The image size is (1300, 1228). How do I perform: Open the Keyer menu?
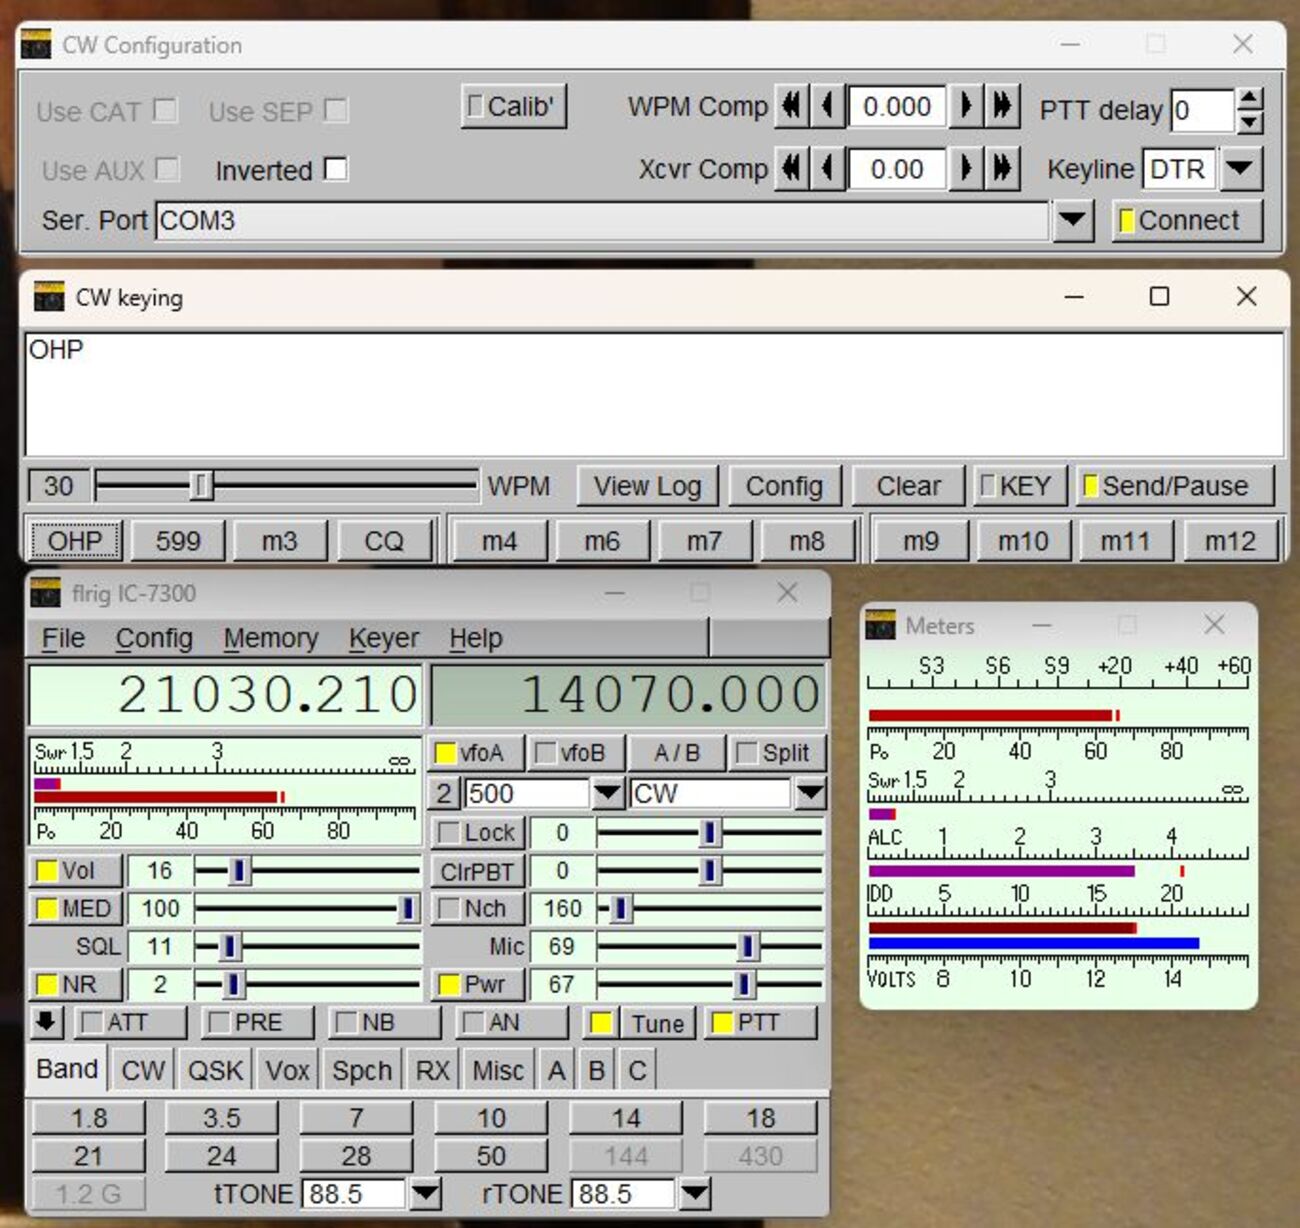coord(384,637)
